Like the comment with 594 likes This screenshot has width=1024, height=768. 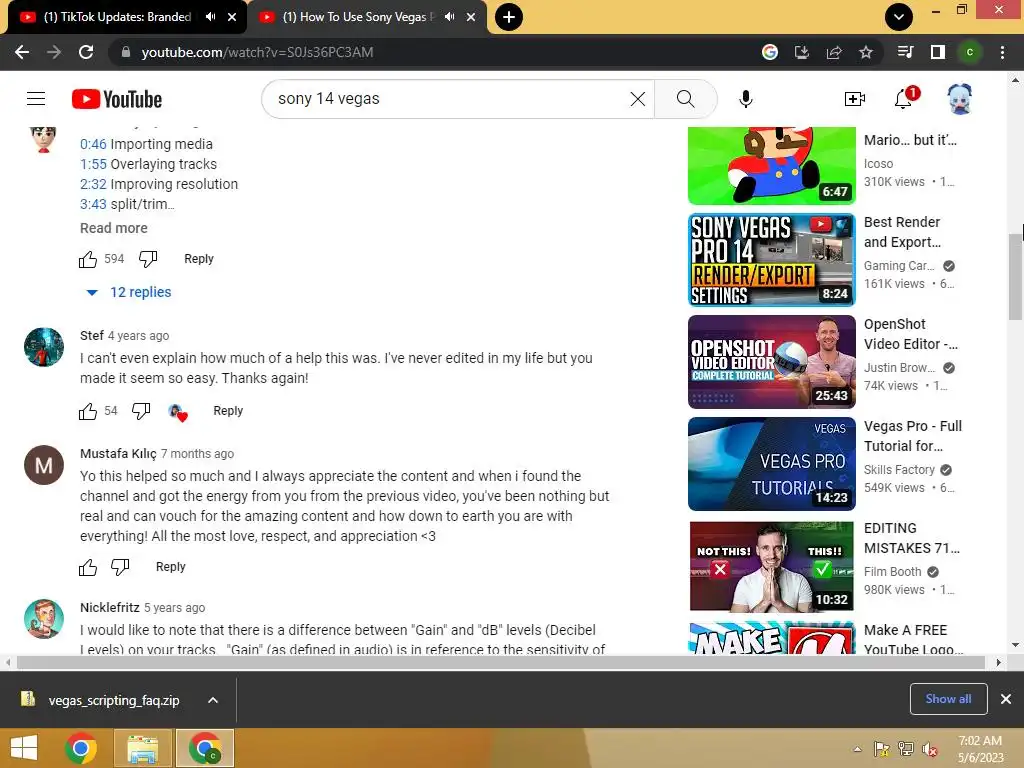[x=88, y=259]
